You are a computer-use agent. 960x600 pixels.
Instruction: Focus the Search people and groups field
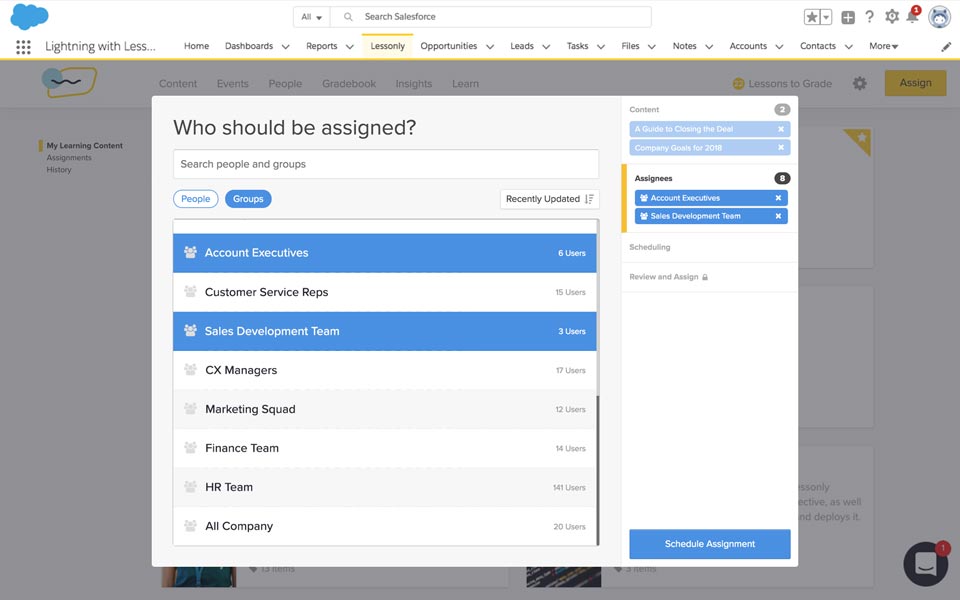(386, 164)
